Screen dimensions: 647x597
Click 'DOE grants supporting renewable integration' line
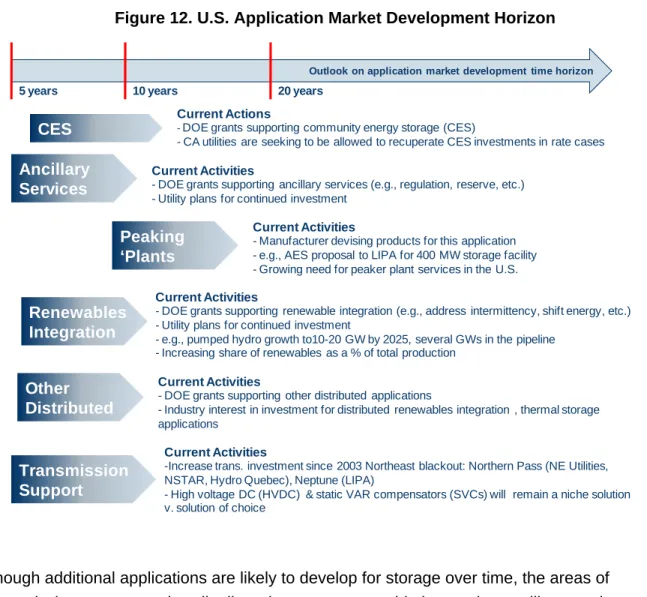tap(393, 311)
